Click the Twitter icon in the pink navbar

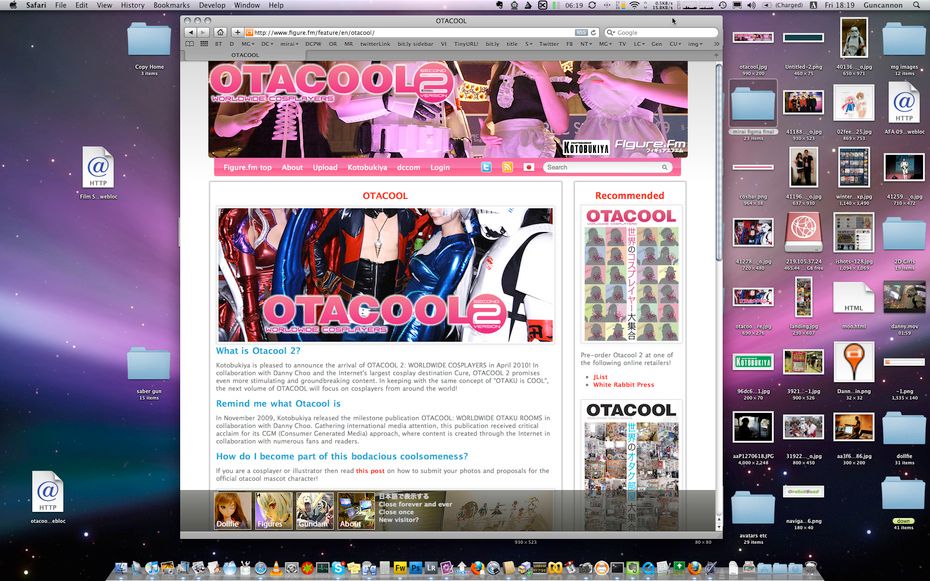pyautogui.click(x=487, y=167)
